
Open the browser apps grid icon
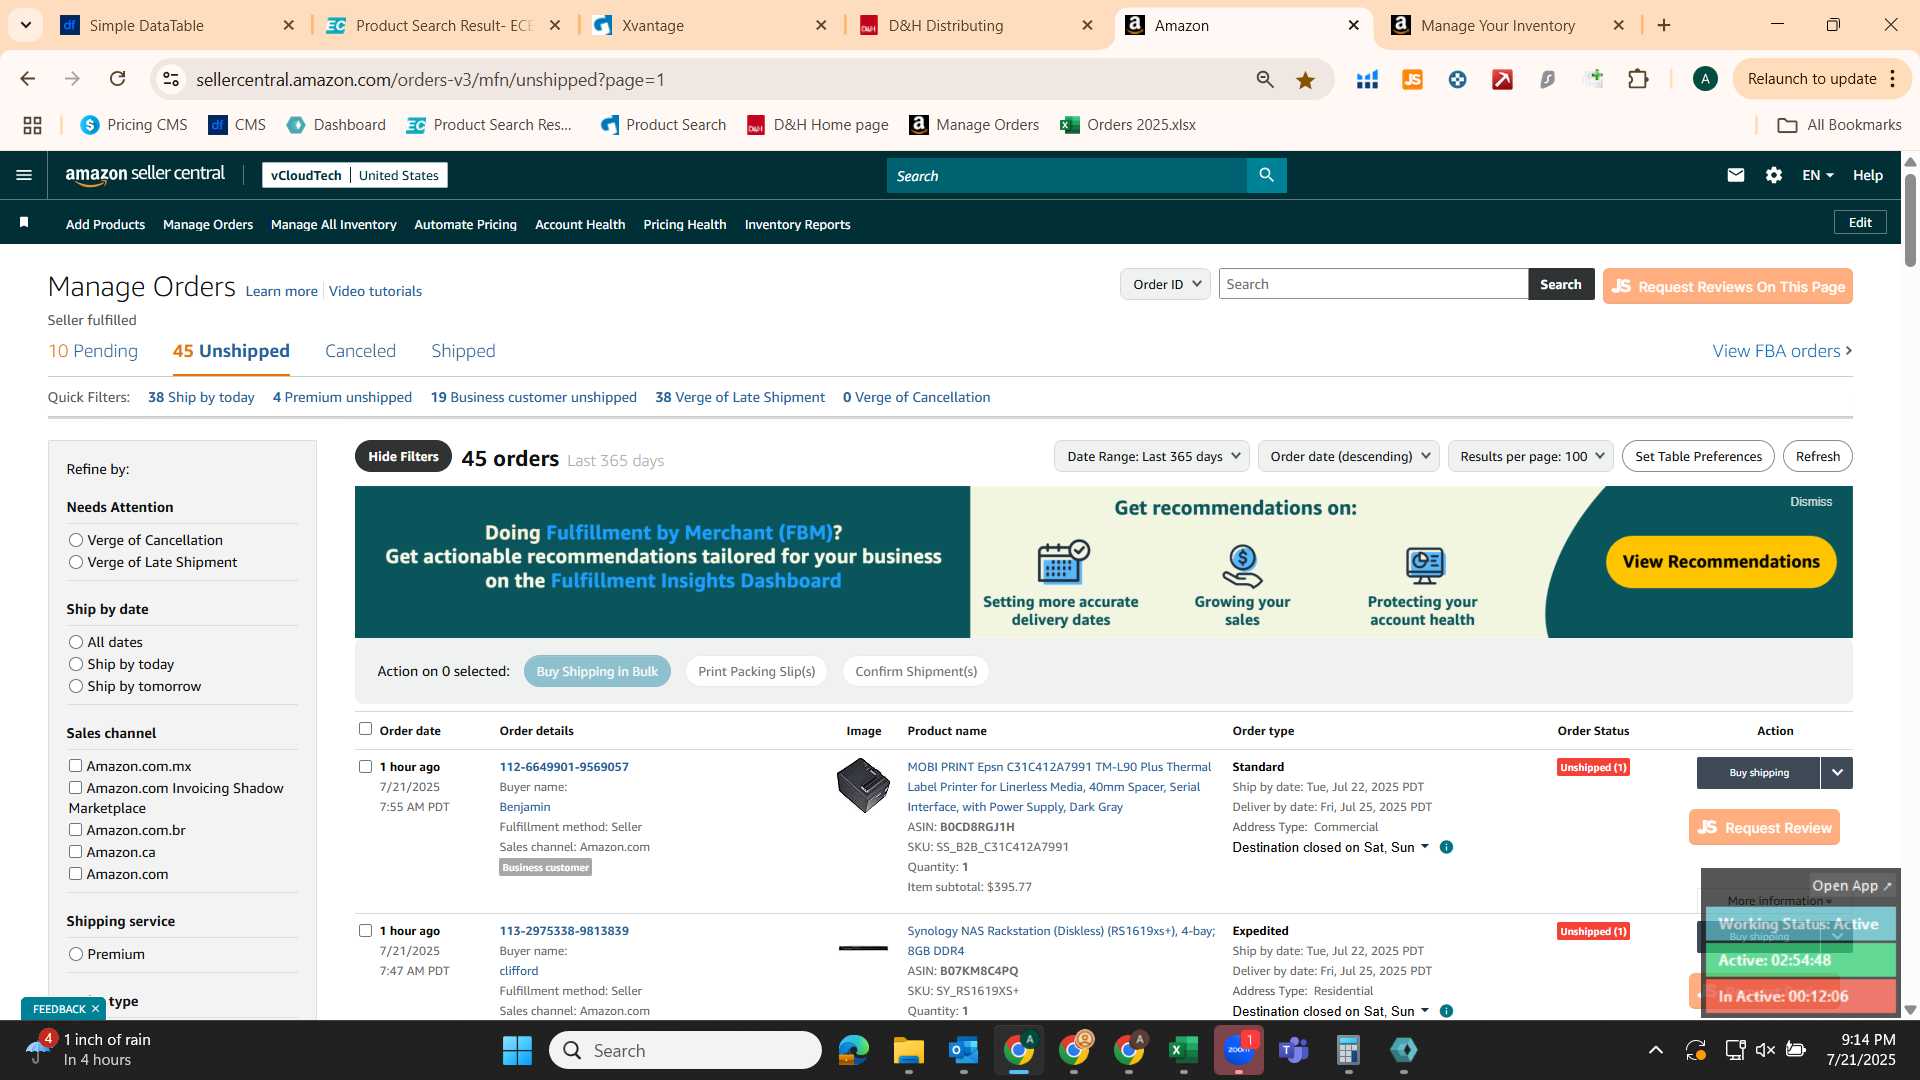point(32,125)
